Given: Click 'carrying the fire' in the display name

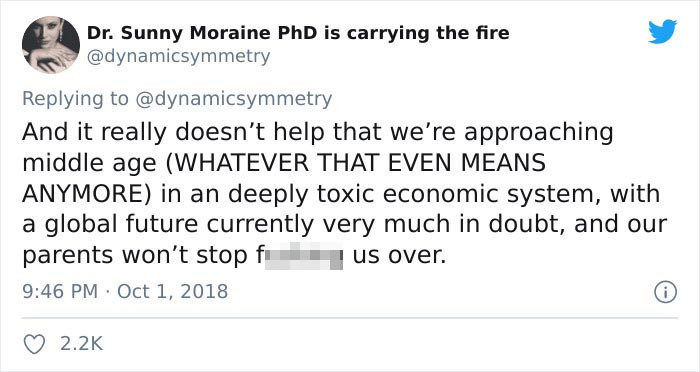Looking at the screenshot, I should (428, 33).
